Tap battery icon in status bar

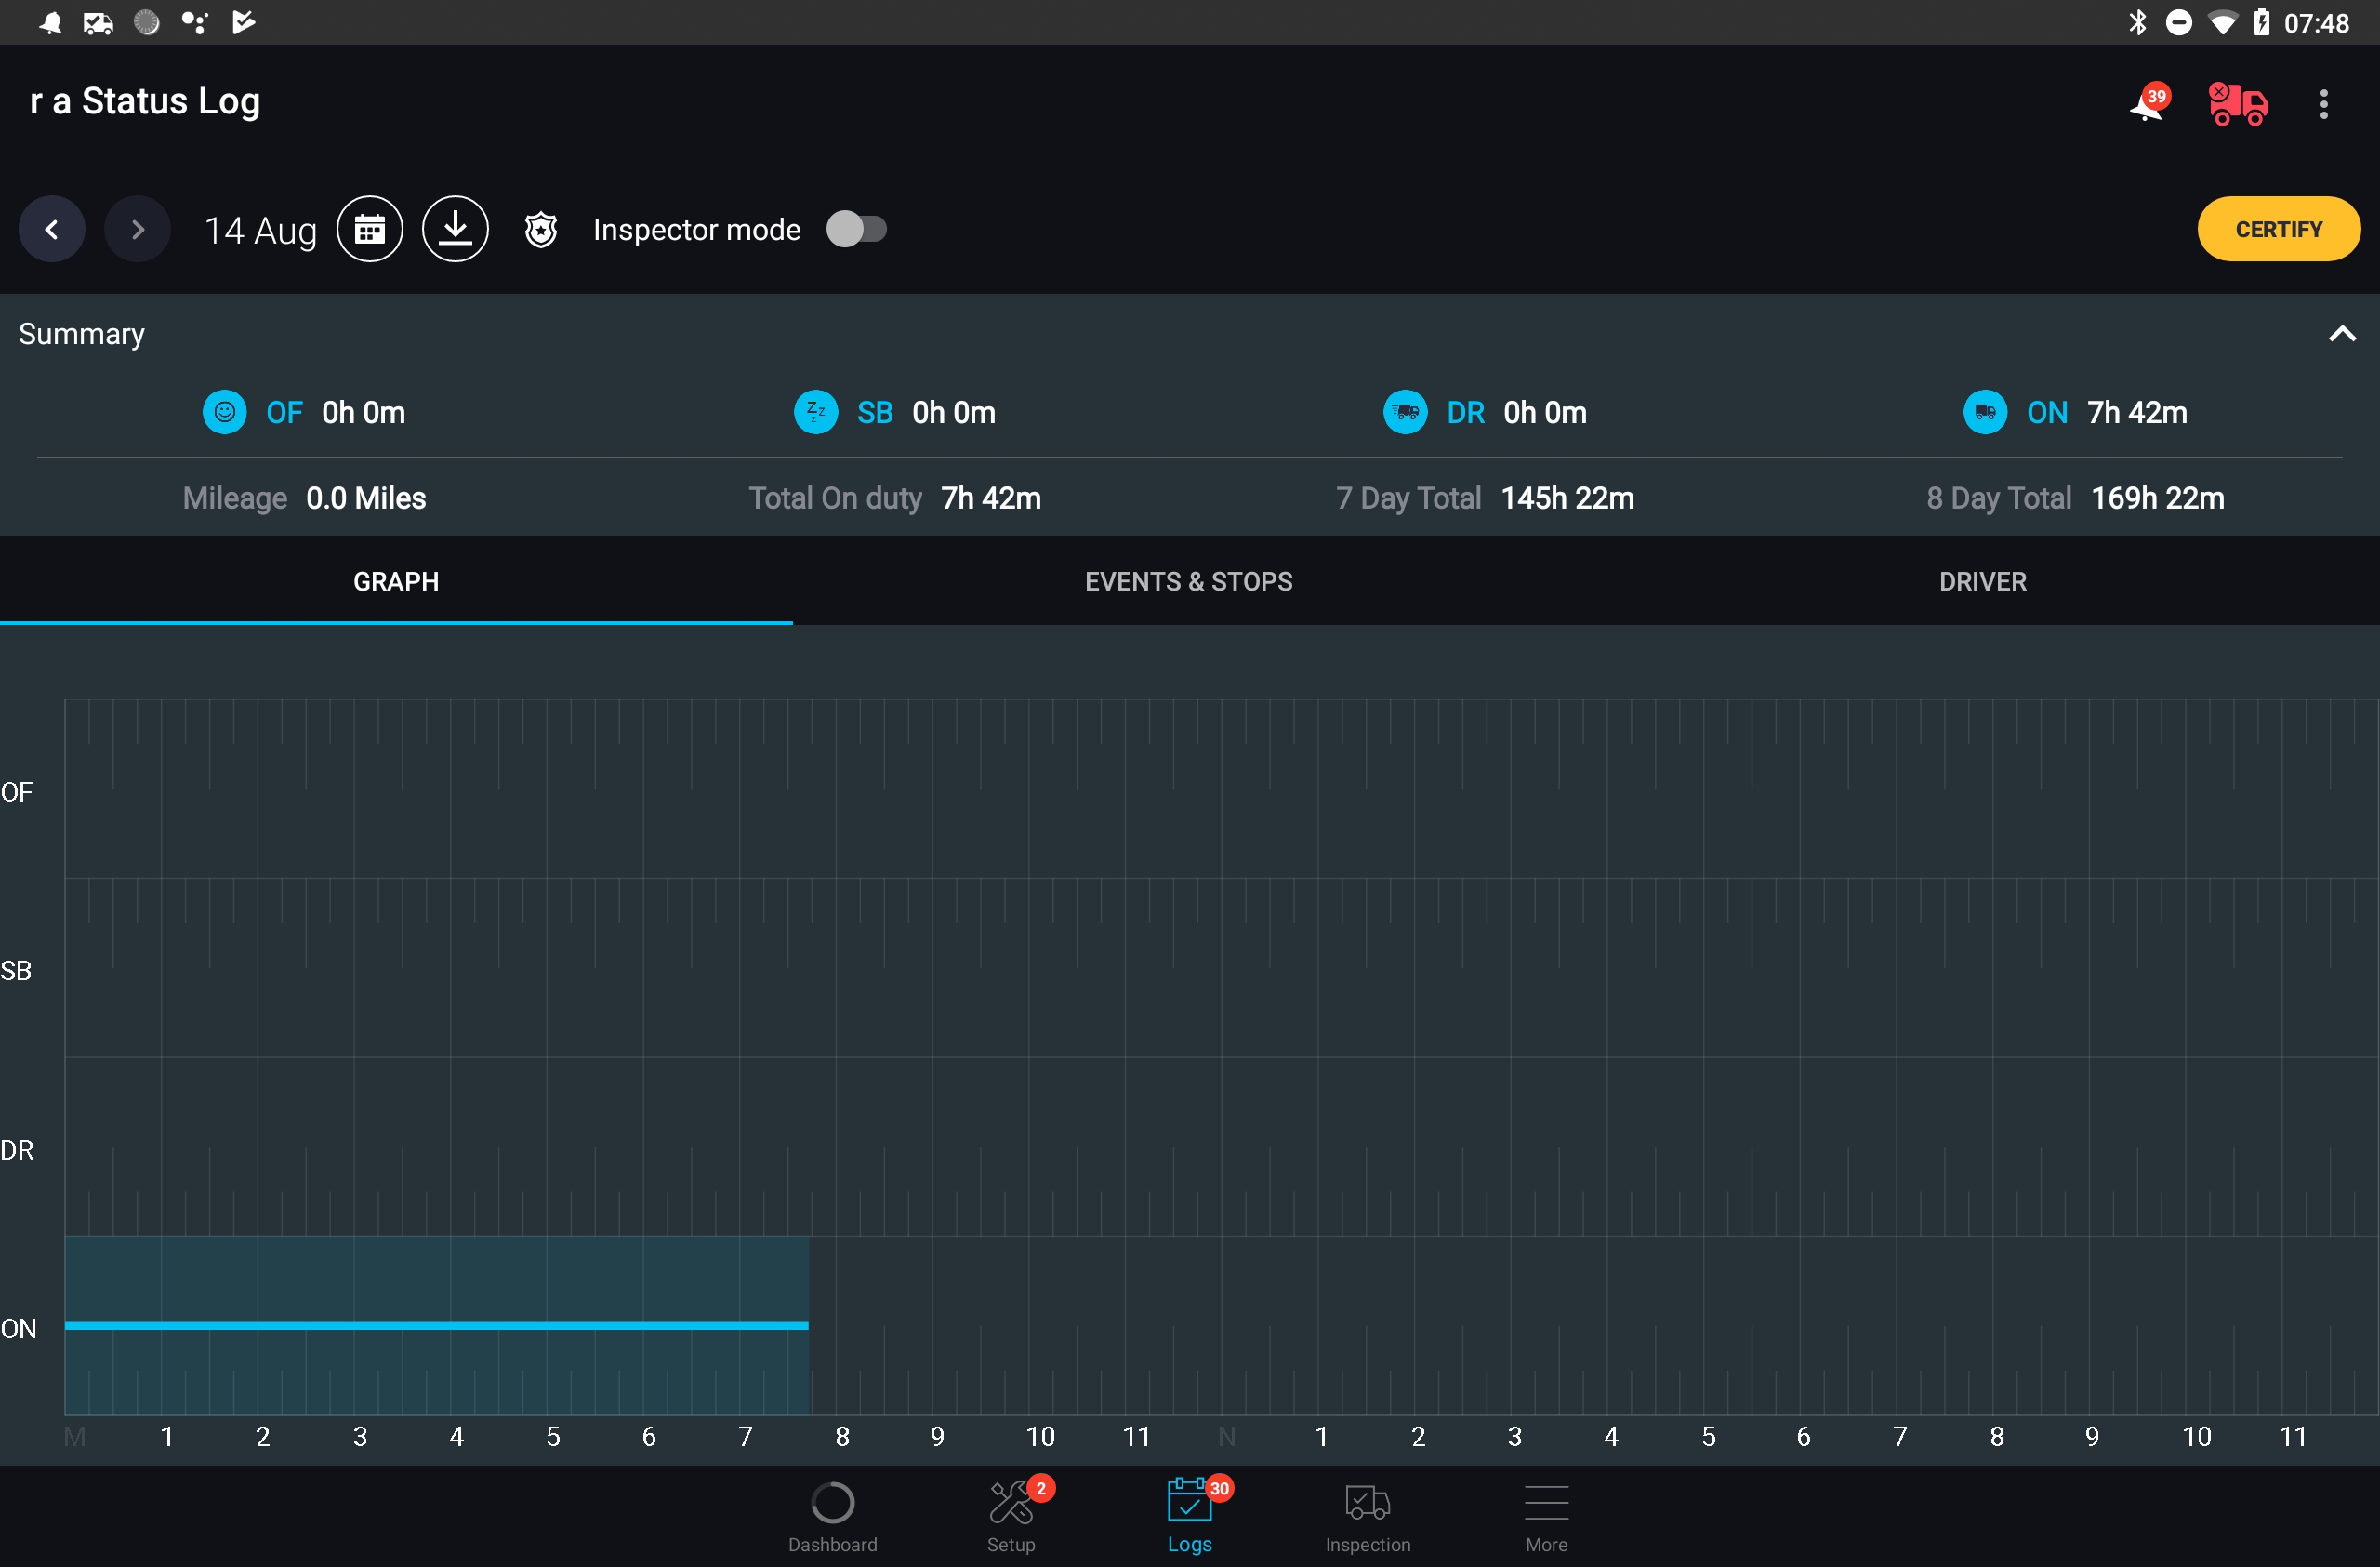pos(2262,22)
